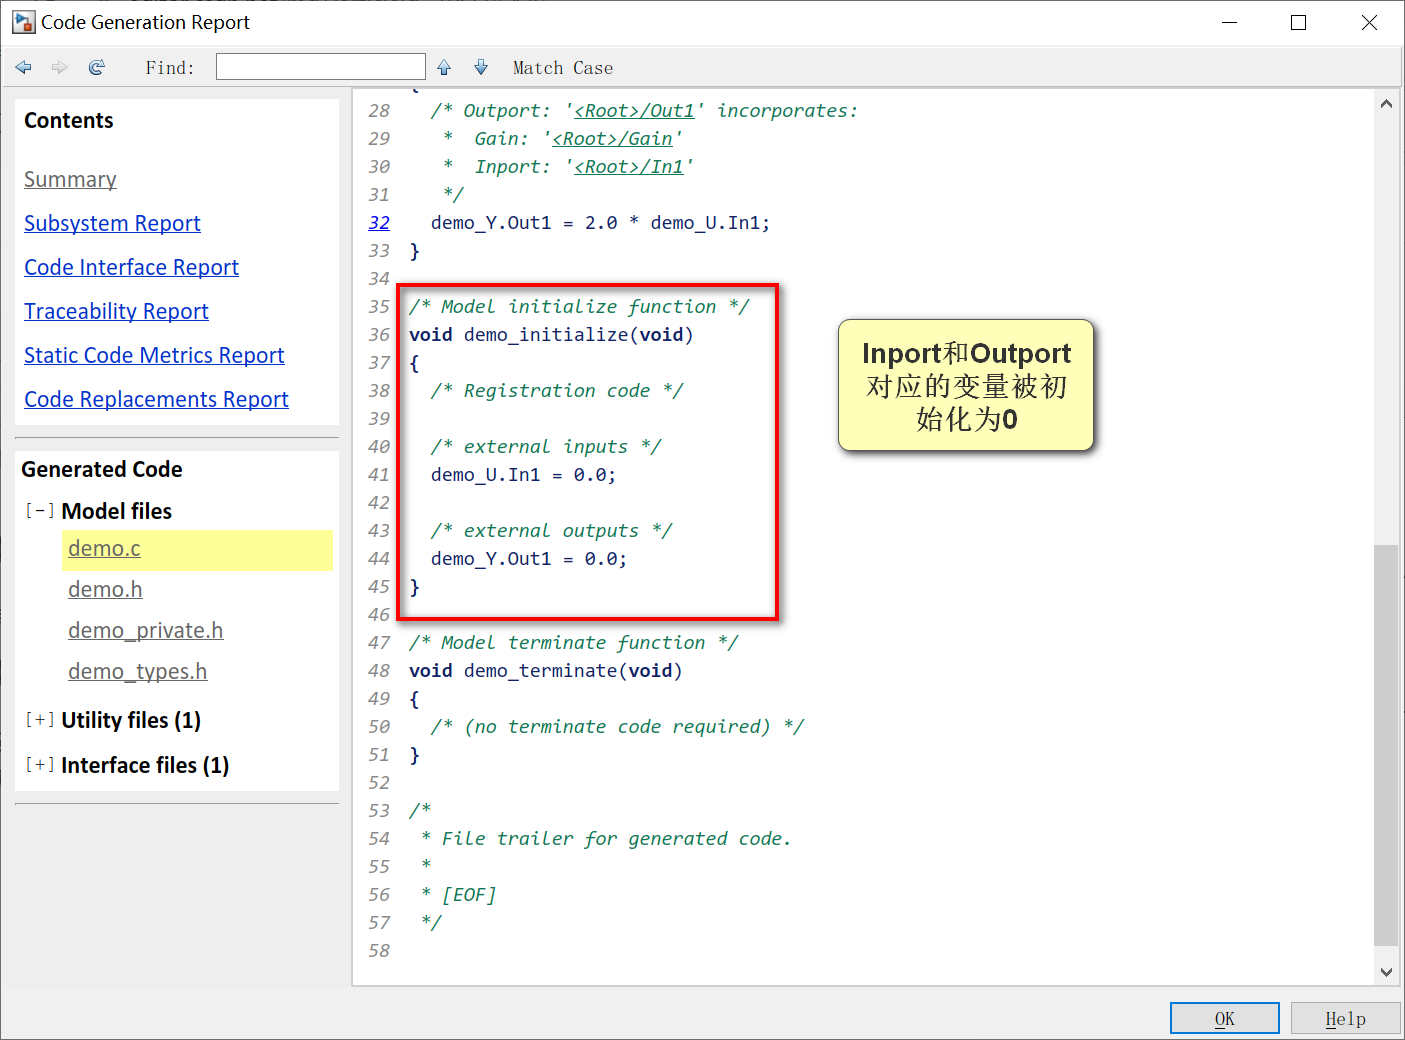Open the Static Code Metrics Report link
The image size is (1405, 1040).
pyautogui.click(x=154, y=356)
